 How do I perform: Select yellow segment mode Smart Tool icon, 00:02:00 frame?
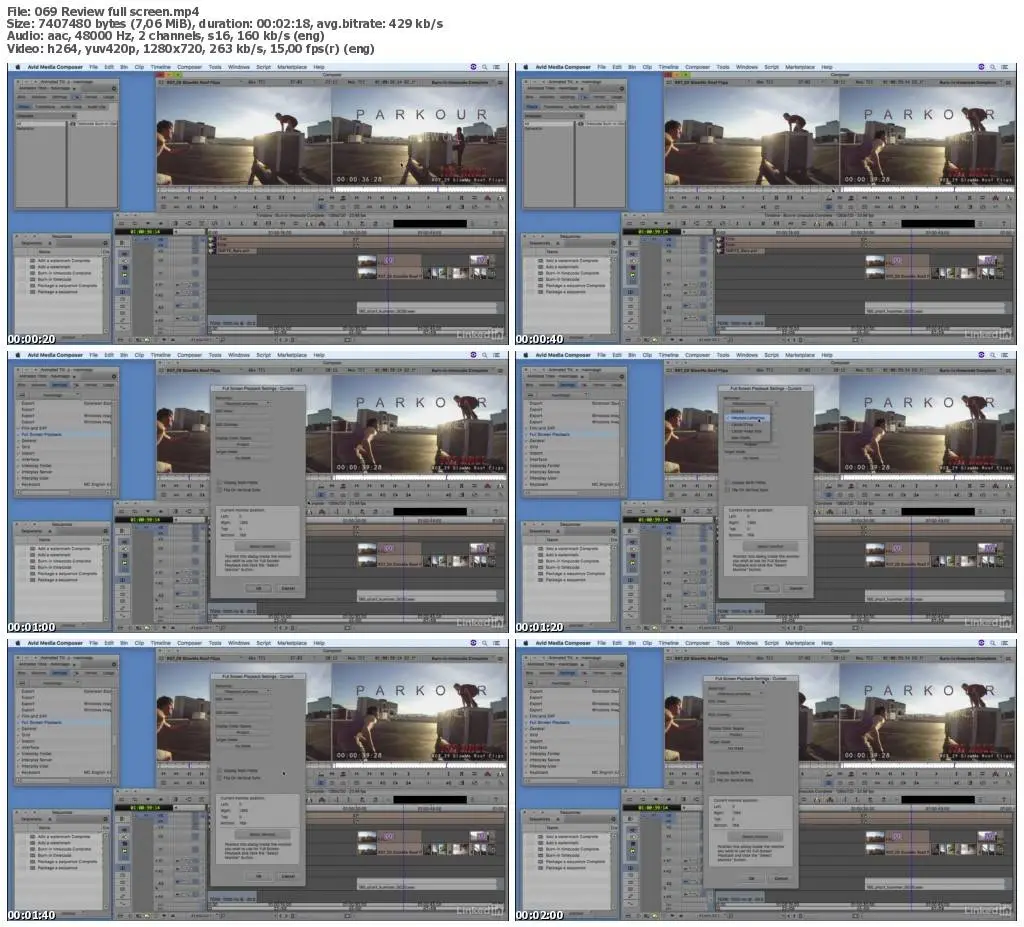pyautogui.click(x=632, y=851)
